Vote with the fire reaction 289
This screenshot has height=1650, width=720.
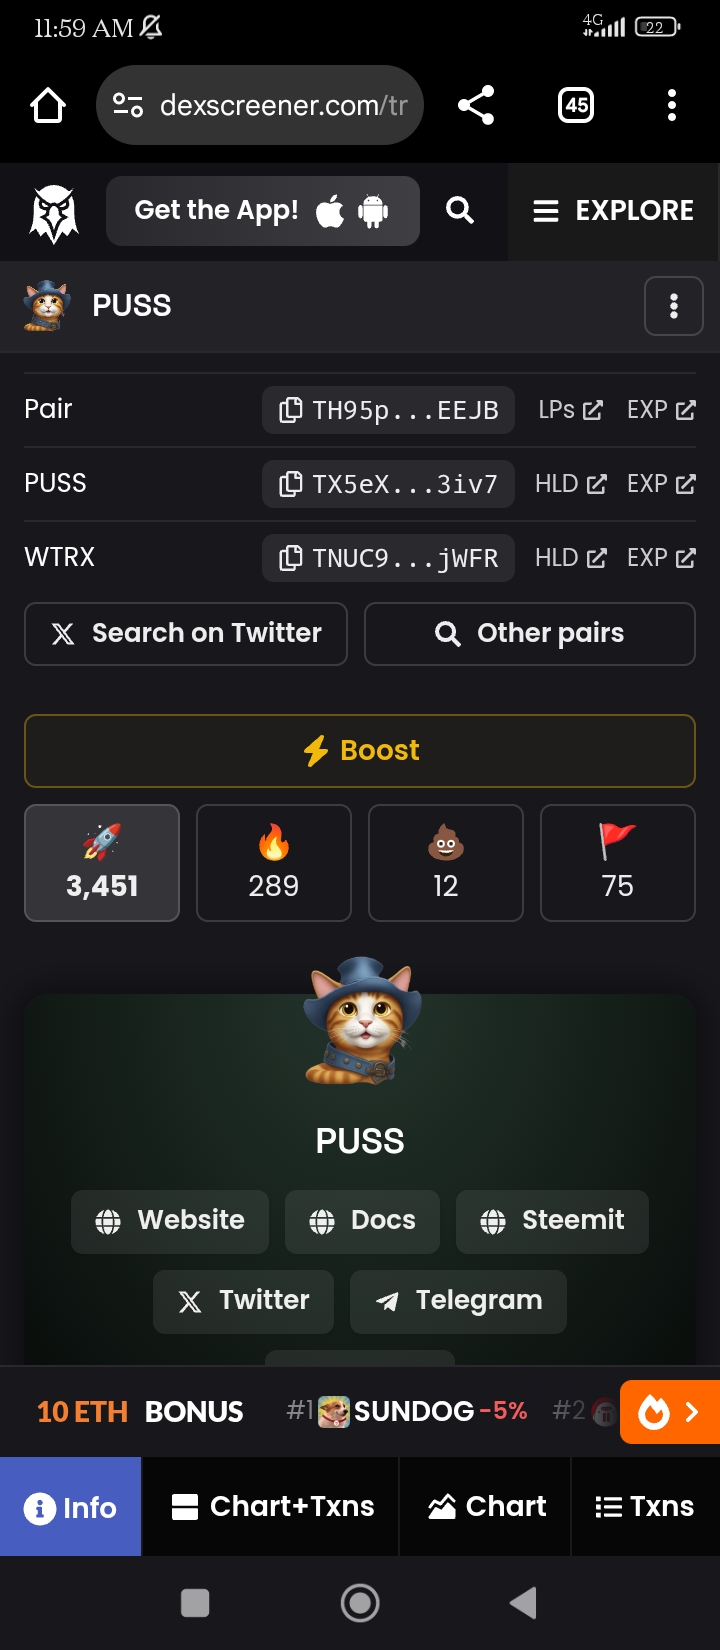[x=274, y=863]
